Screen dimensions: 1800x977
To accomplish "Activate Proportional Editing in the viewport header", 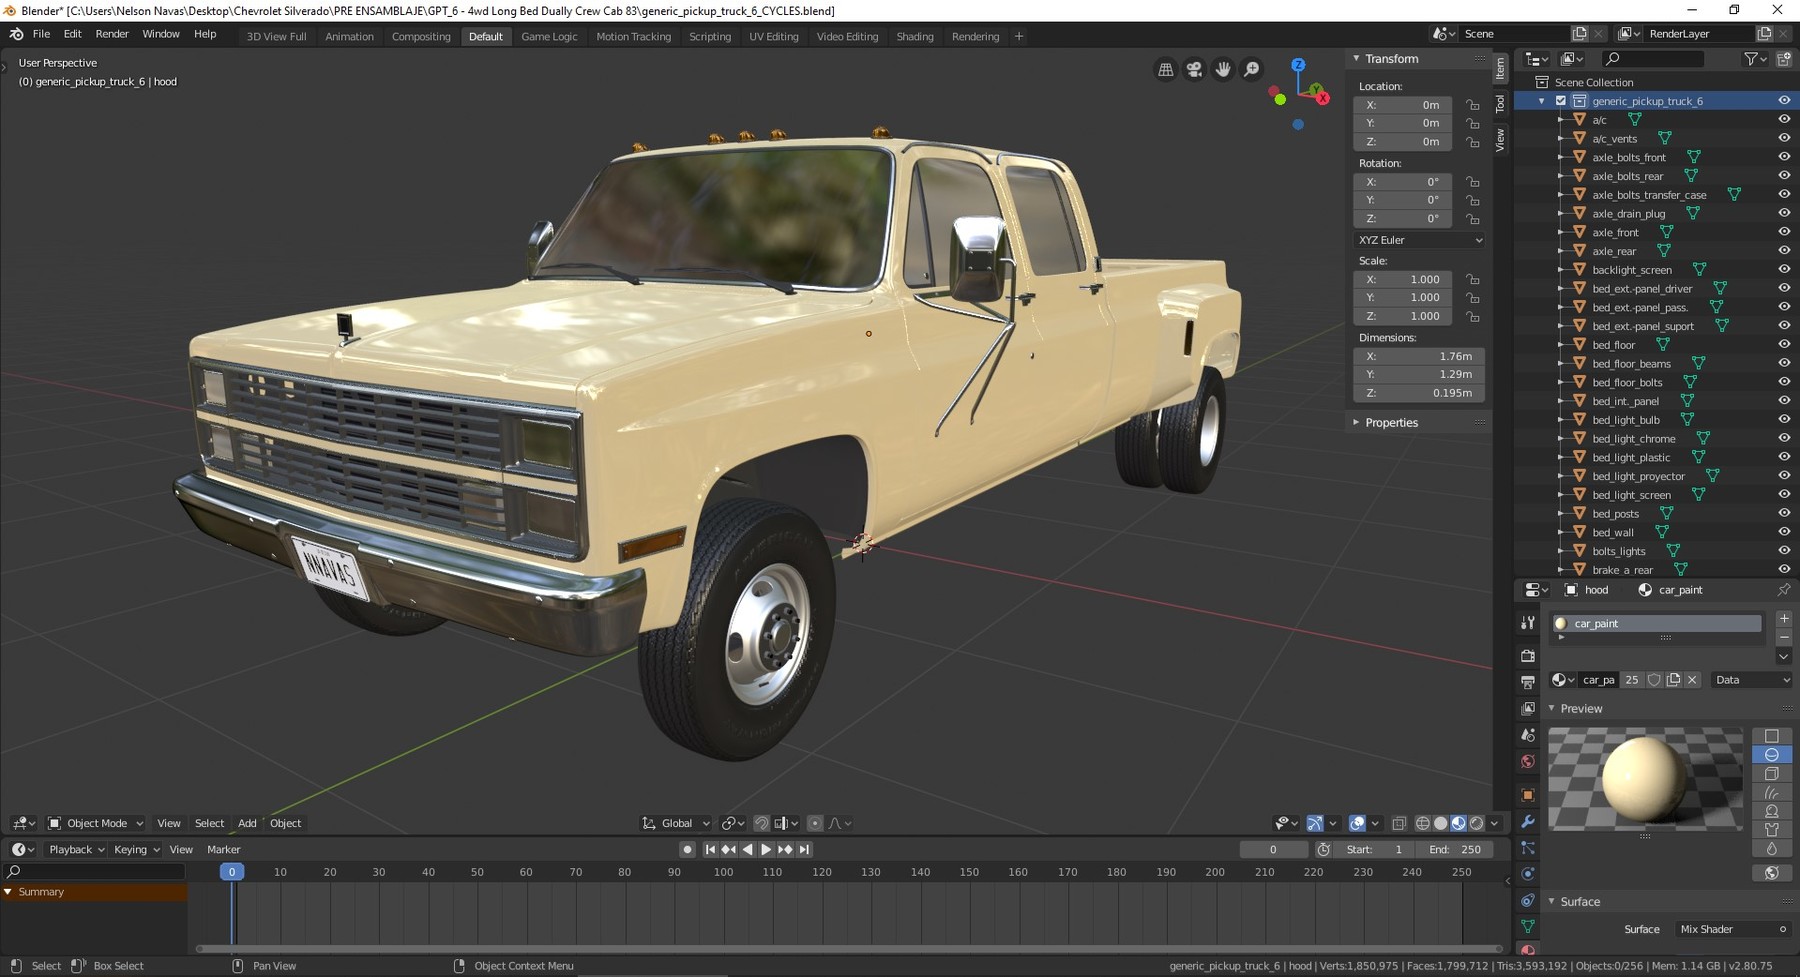I will click(x=815, y=823).
